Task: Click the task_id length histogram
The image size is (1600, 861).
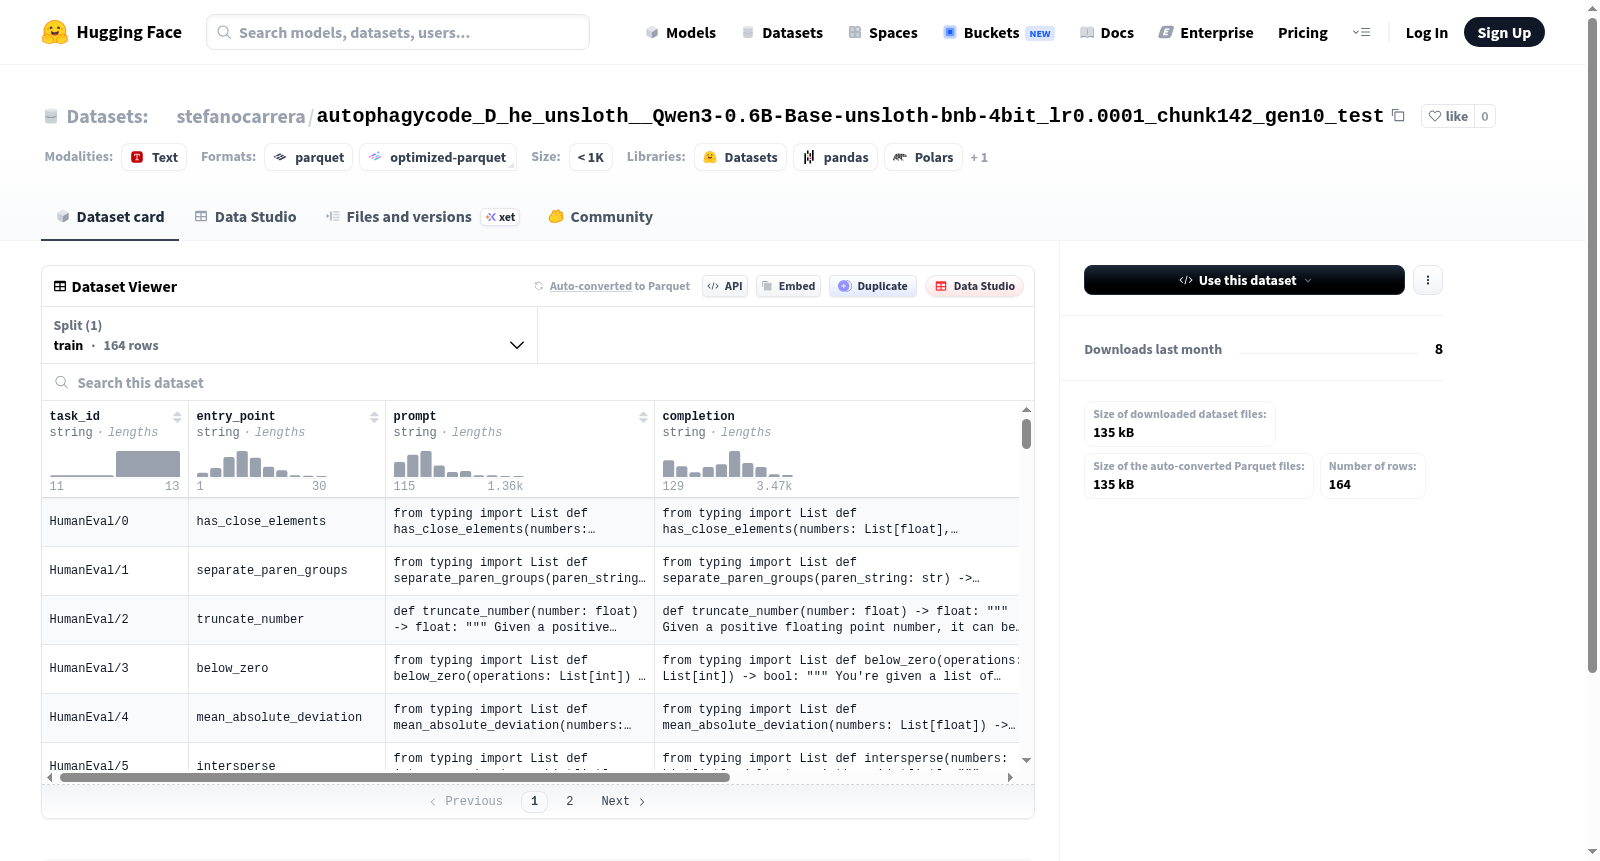Action: (x=115, y=464)
